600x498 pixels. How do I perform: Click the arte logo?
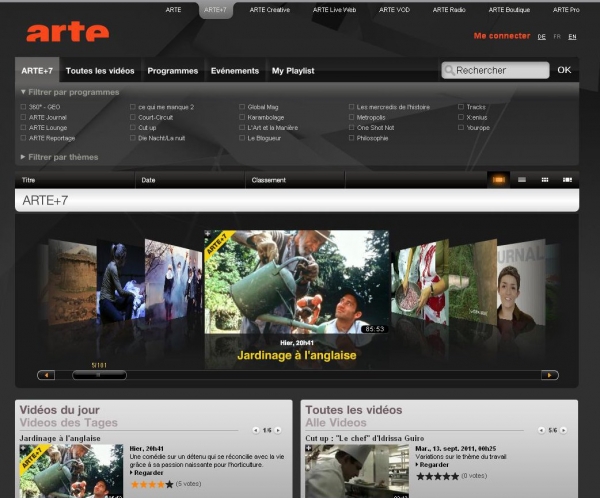68,32
